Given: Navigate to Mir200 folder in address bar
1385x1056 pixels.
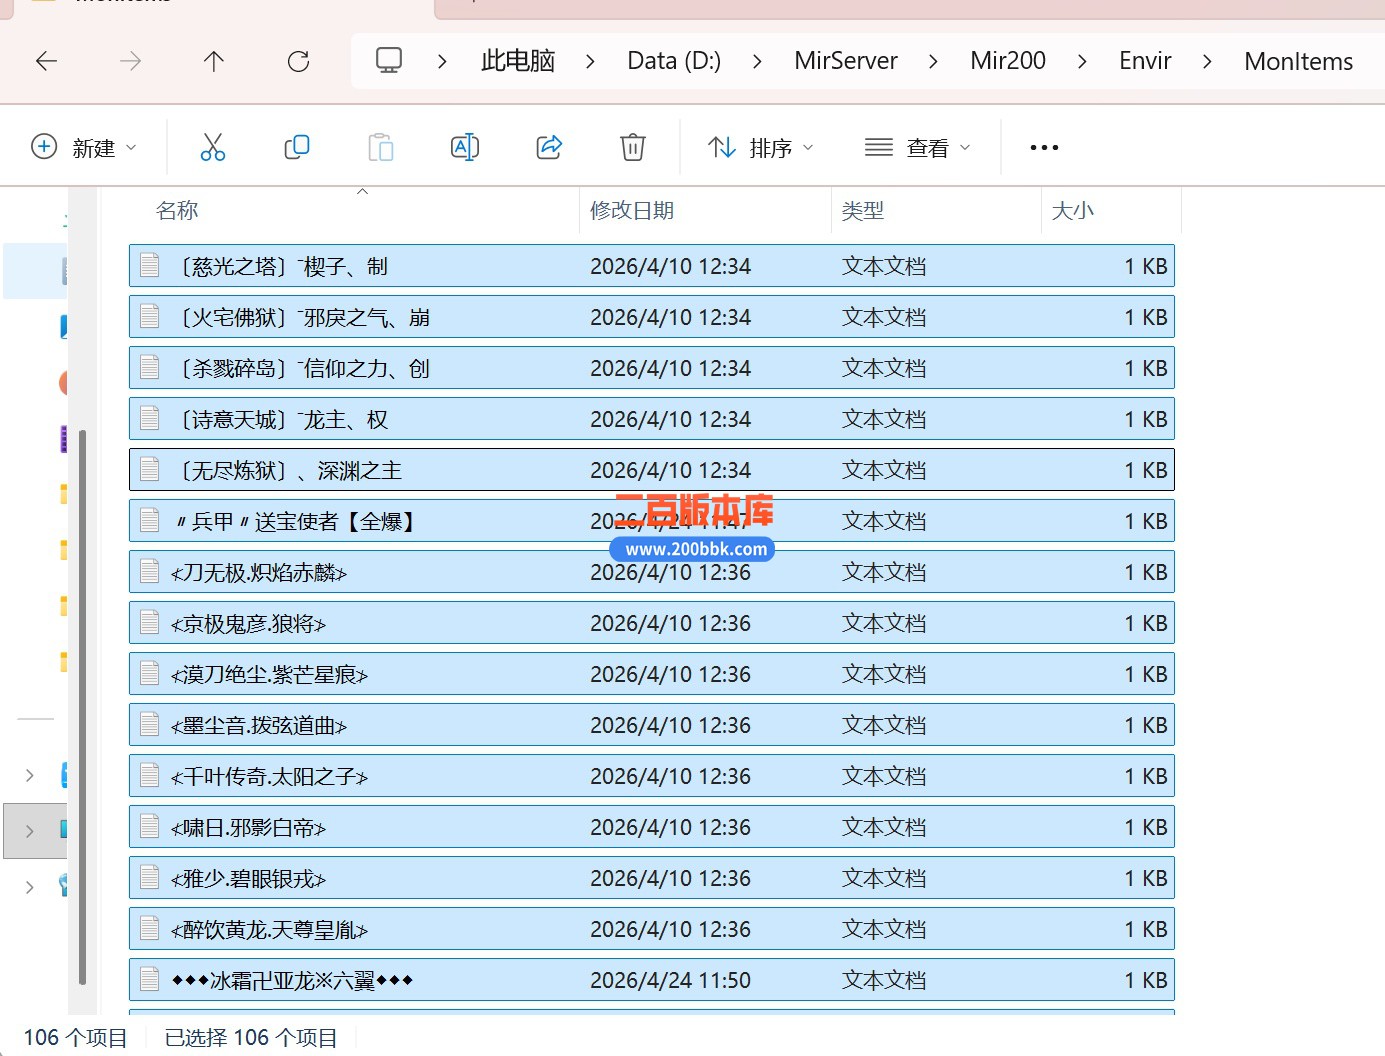Looking at the screenshot, I should (1008, 61).
